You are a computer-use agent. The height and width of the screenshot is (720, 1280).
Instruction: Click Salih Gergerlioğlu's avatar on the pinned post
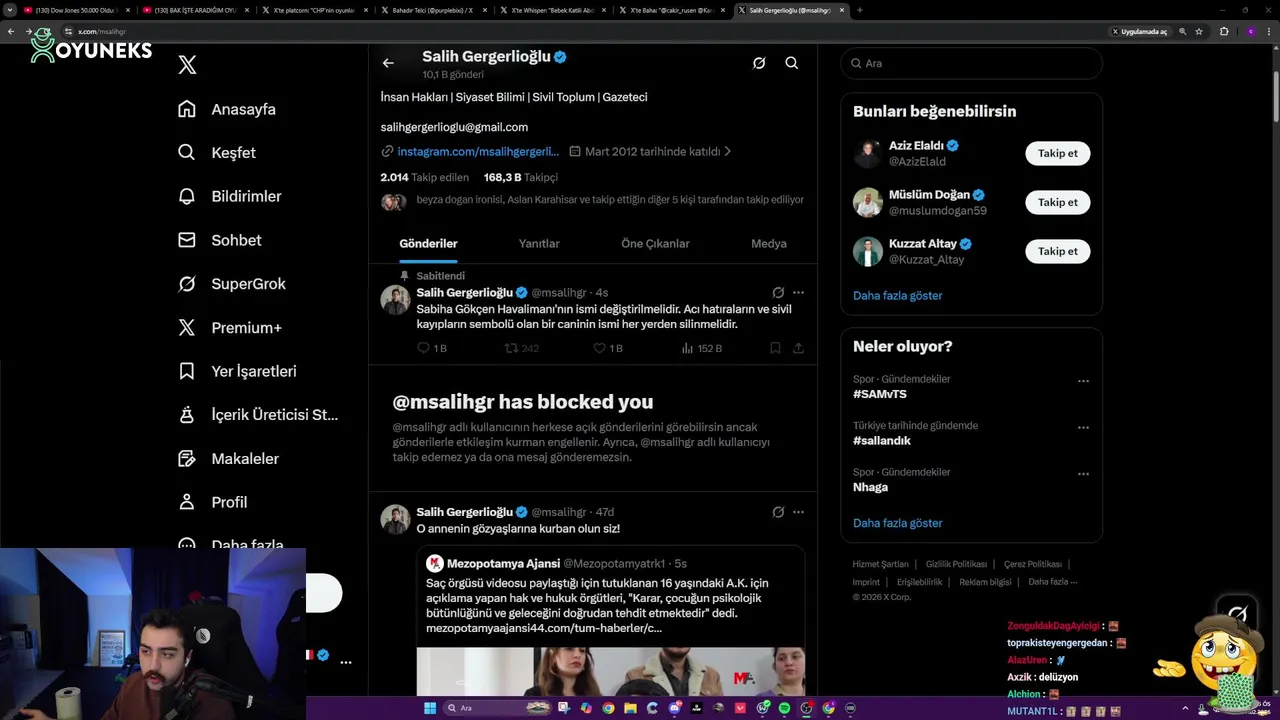point(395,300)
